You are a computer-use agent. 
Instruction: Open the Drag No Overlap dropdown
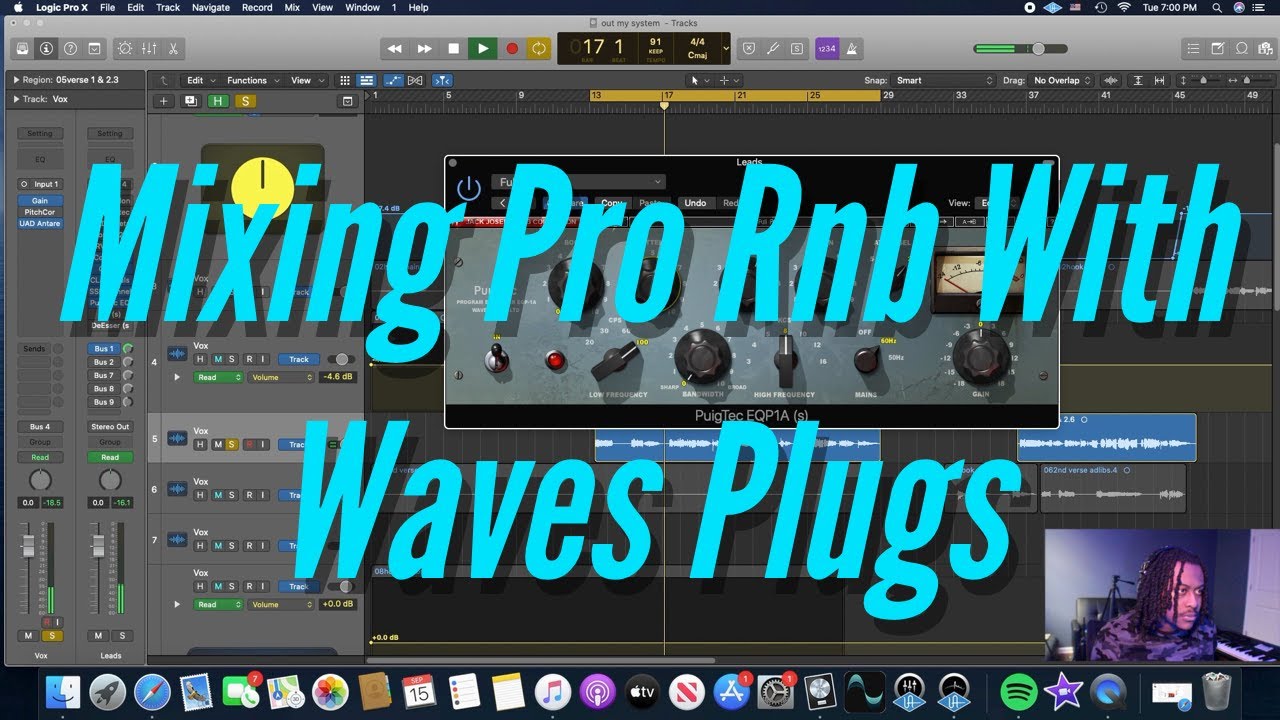click(1062, 80)
